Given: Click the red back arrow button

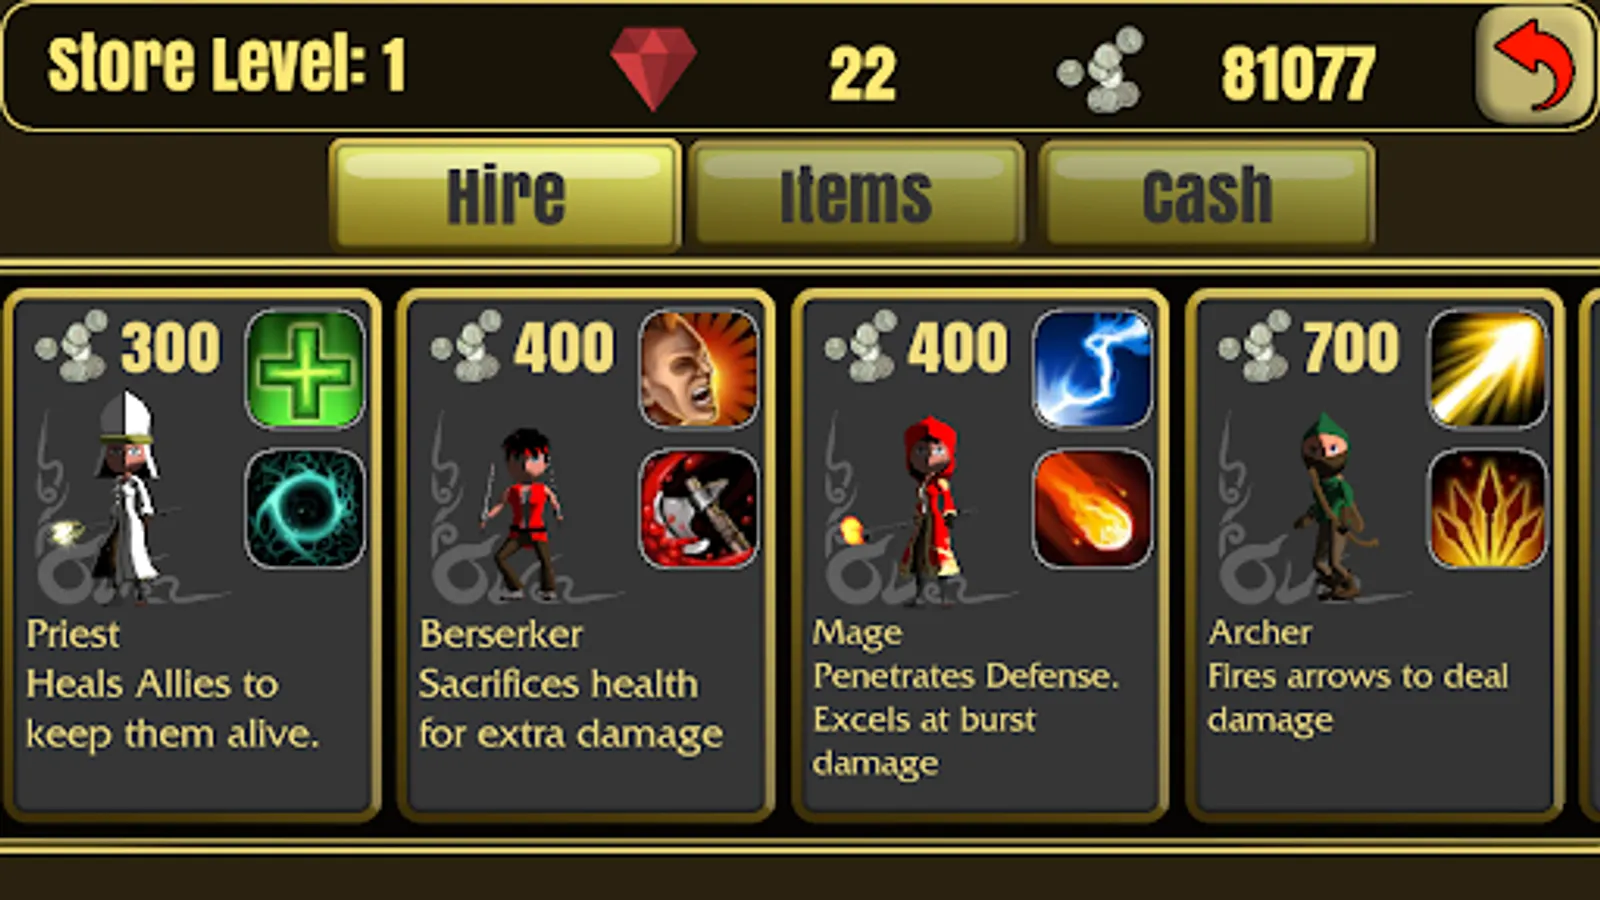Looking at the screenshot, I should coord(1534,67).
